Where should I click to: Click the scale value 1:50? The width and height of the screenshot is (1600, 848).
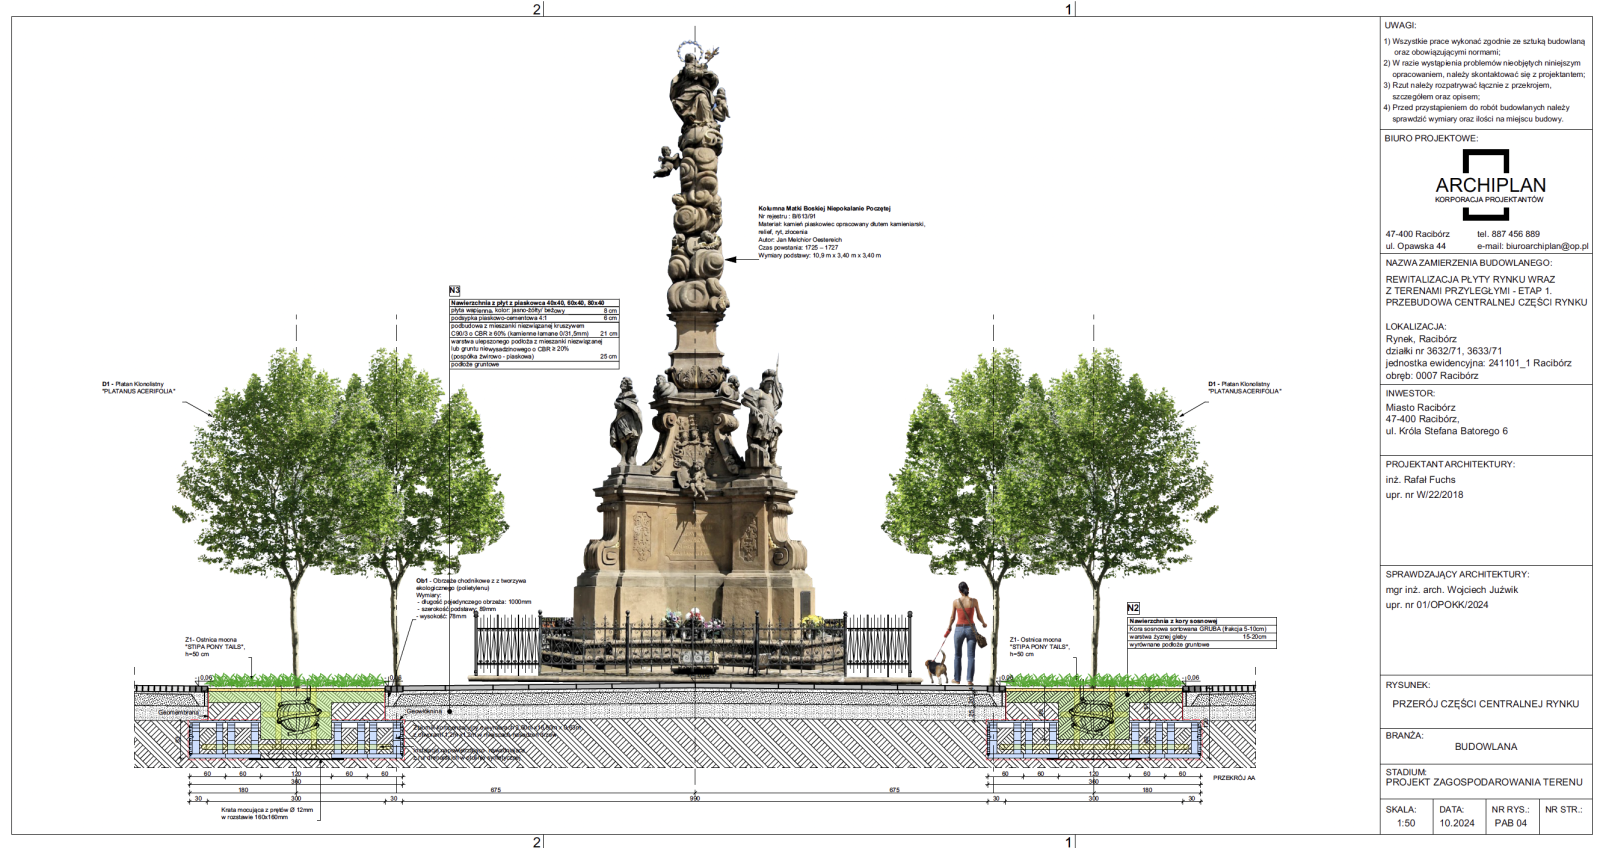1406,823
